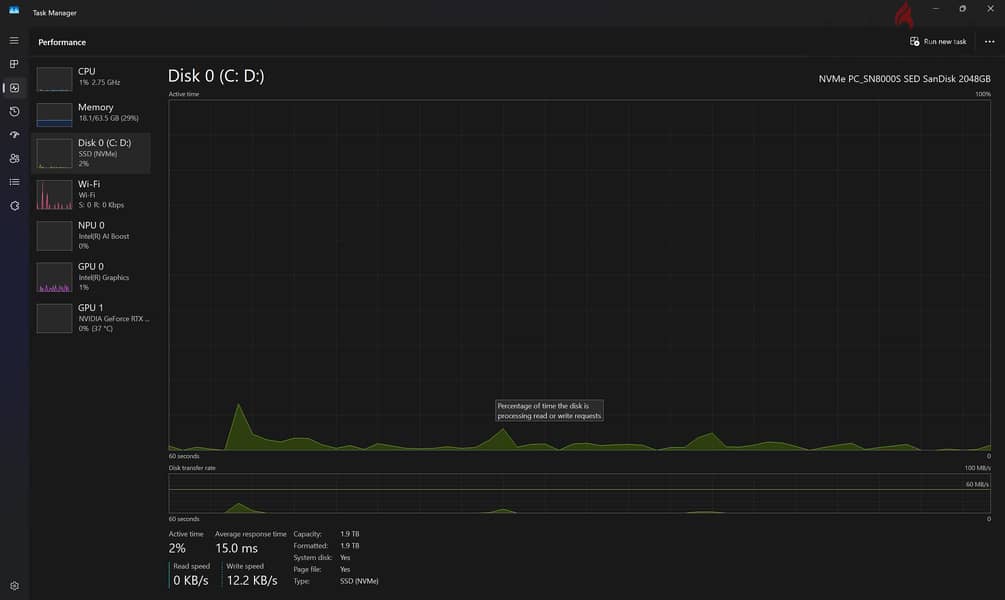The image size is (1005, 600).
Task: Select the Performance page icon
Action: 14,88
